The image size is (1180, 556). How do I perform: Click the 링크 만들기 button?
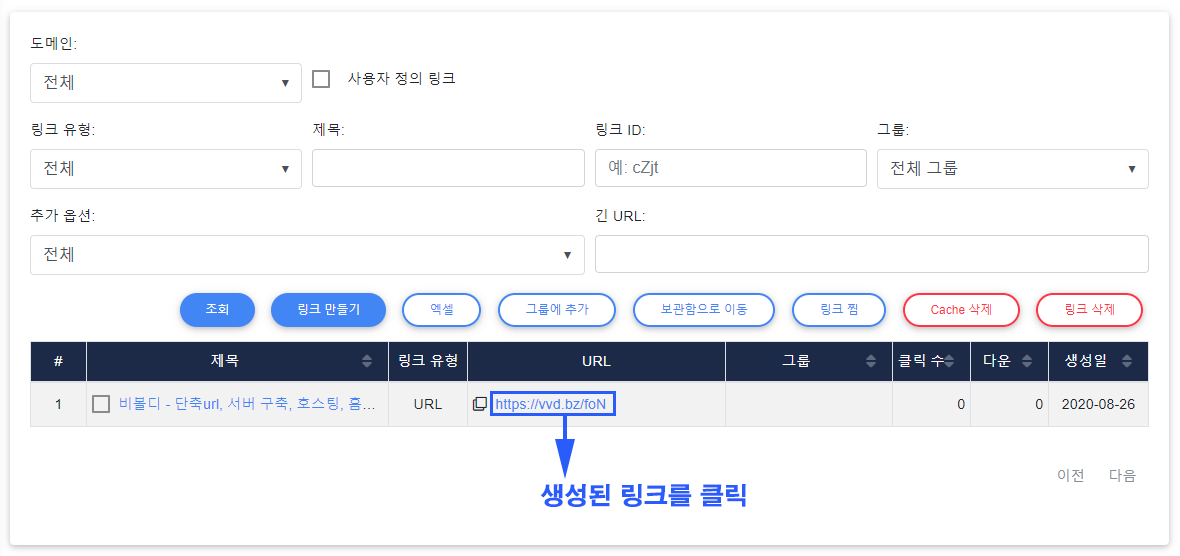[328, 309]
